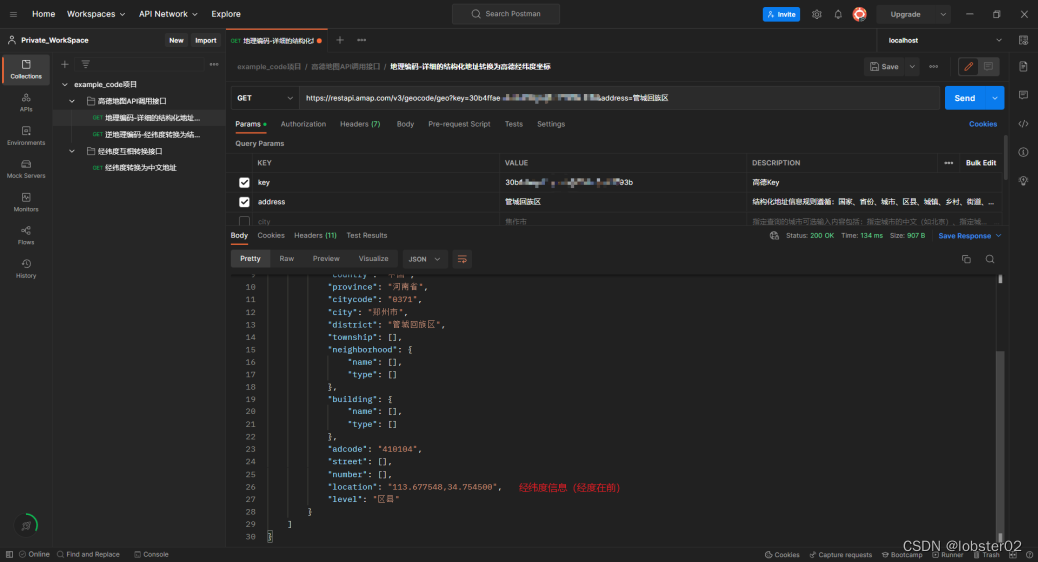Copy the response body
1038x562 pixels.
(x=967, y=259)
